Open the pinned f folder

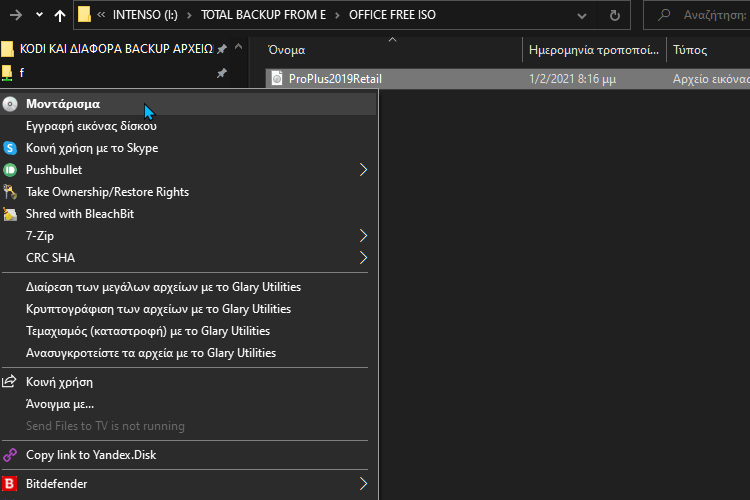tap(22, 73)
